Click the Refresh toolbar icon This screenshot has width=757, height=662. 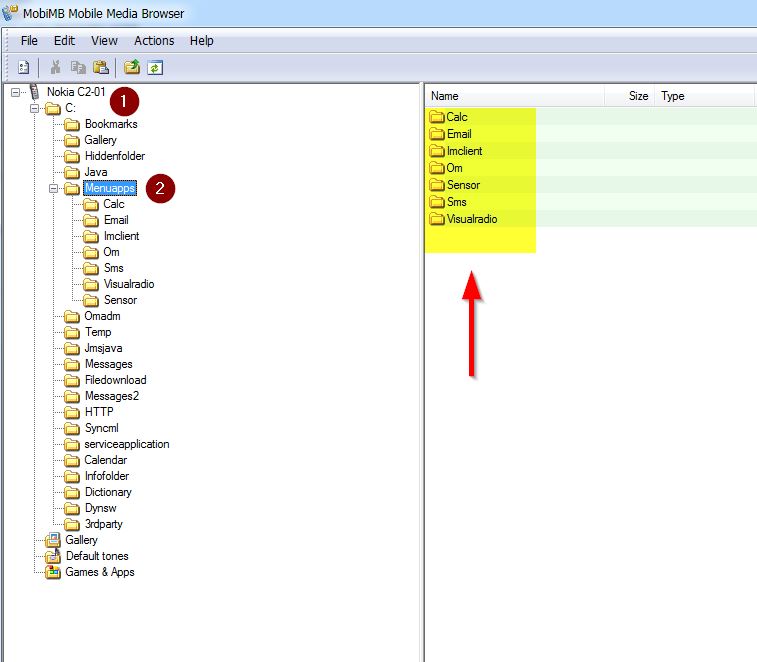(x=154, y=68)
